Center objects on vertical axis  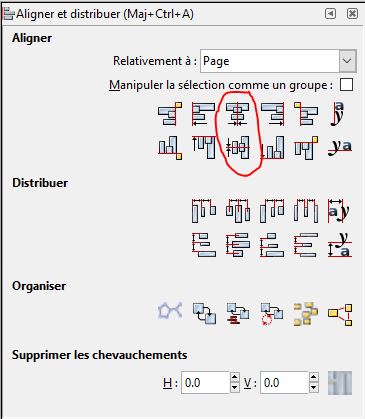pos(237,114)
